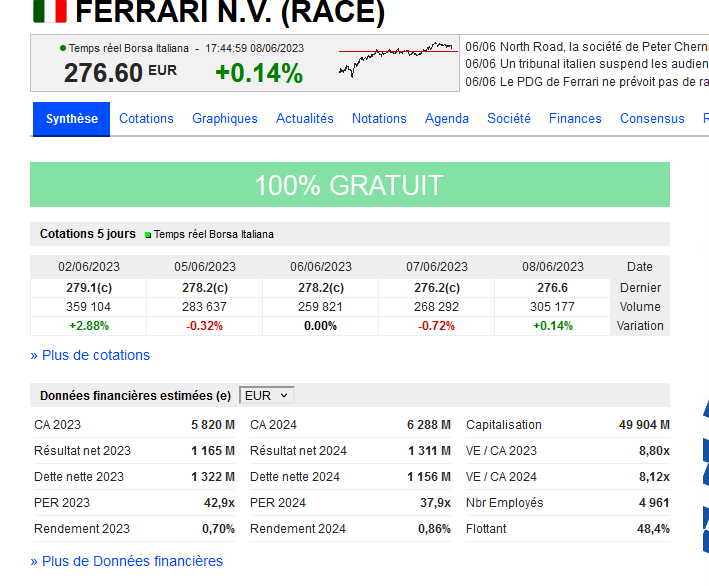Click the 05/06/2023 date header
This screenshot has height=586, width=709.
(205, 267)
